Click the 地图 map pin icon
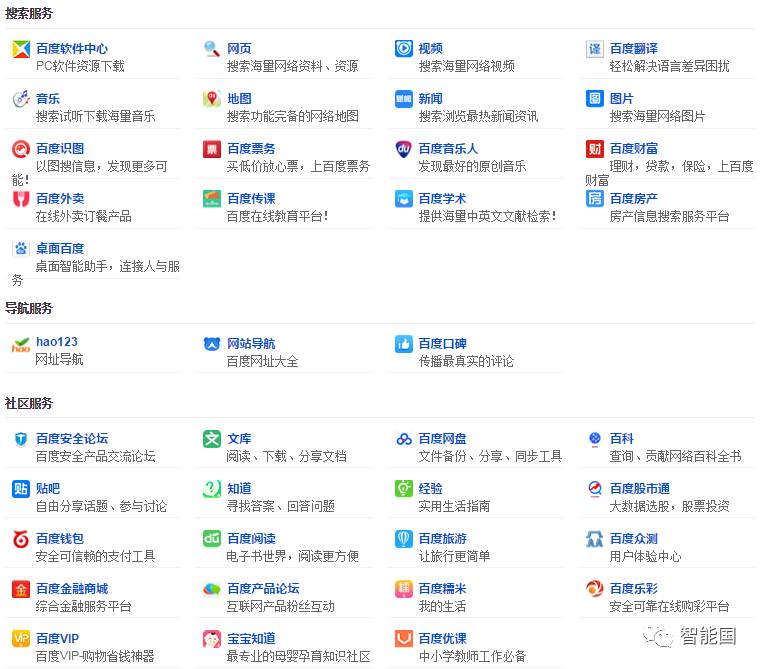The width and height of the screenshot is (761, 669). click(212, 99)
